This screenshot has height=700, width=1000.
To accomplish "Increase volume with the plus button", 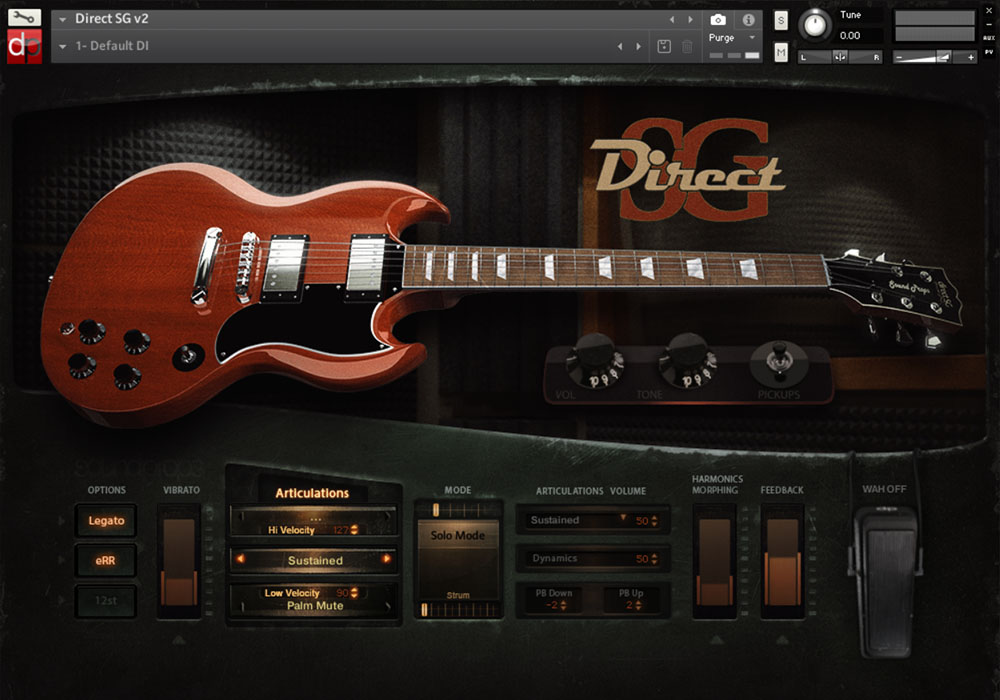I will [970, 57].
